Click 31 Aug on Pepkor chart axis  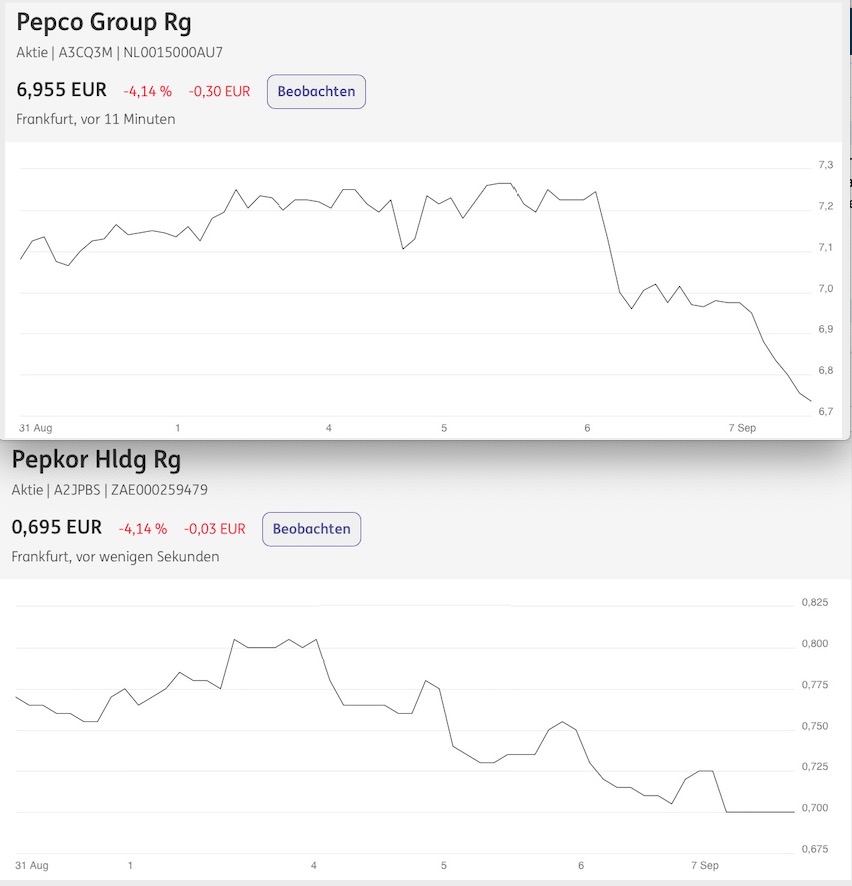pos(32,865)
